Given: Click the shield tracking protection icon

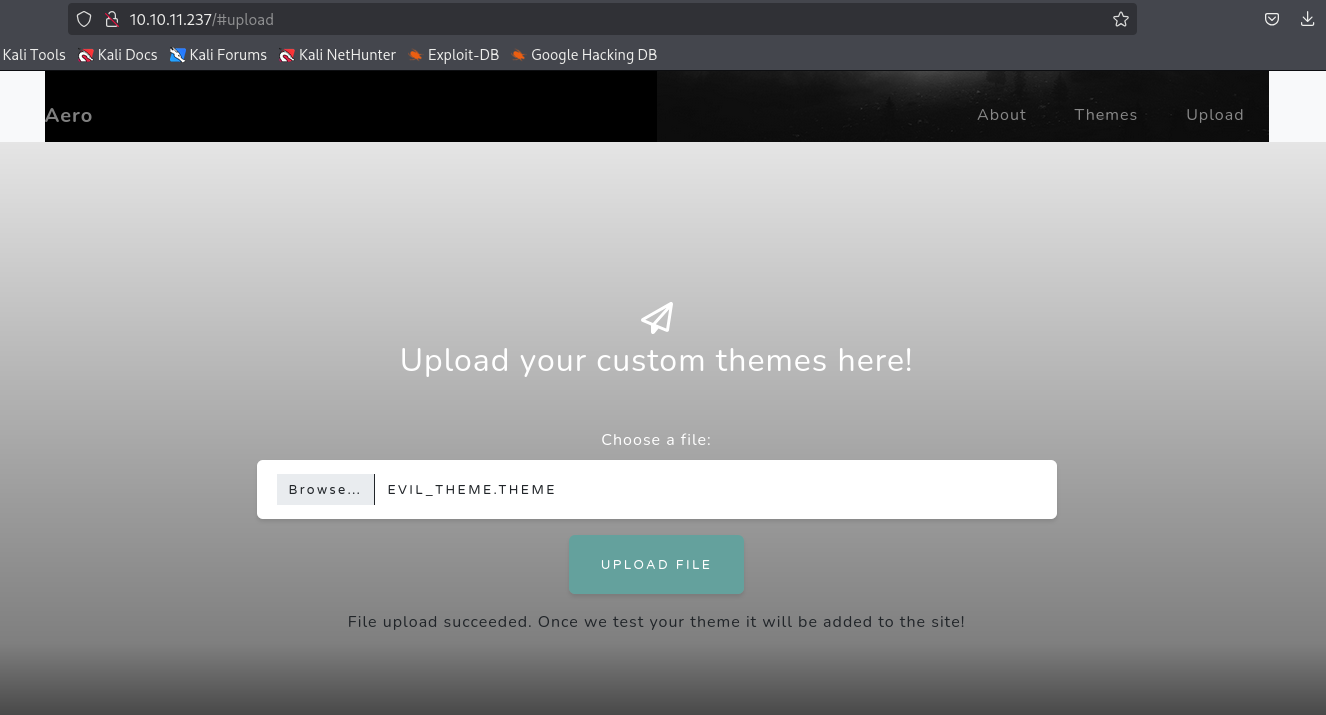Looking at the screenshot, I should [84, 19].
